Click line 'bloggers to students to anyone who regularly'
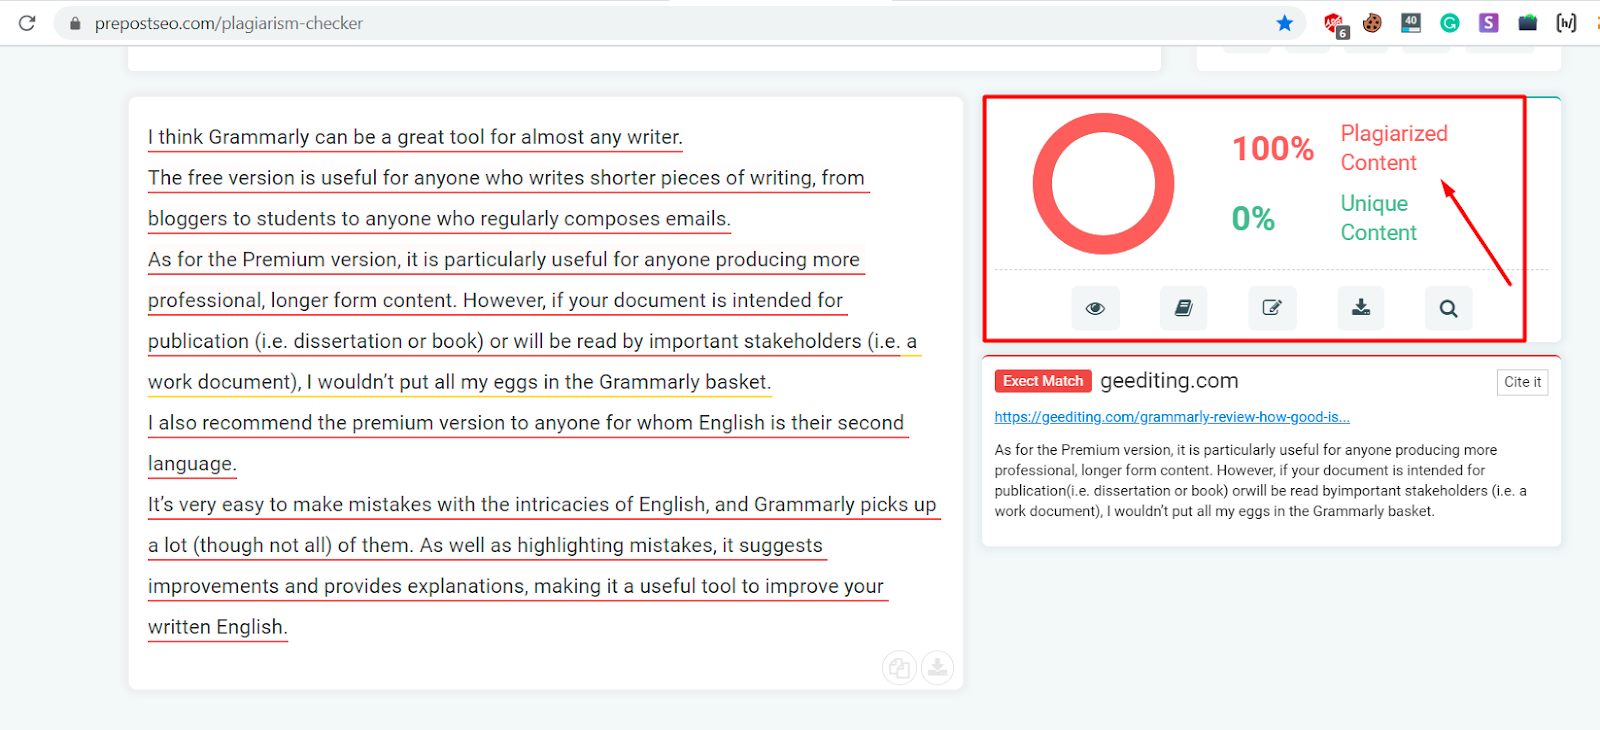1600x730 pixels. point(439,219)
